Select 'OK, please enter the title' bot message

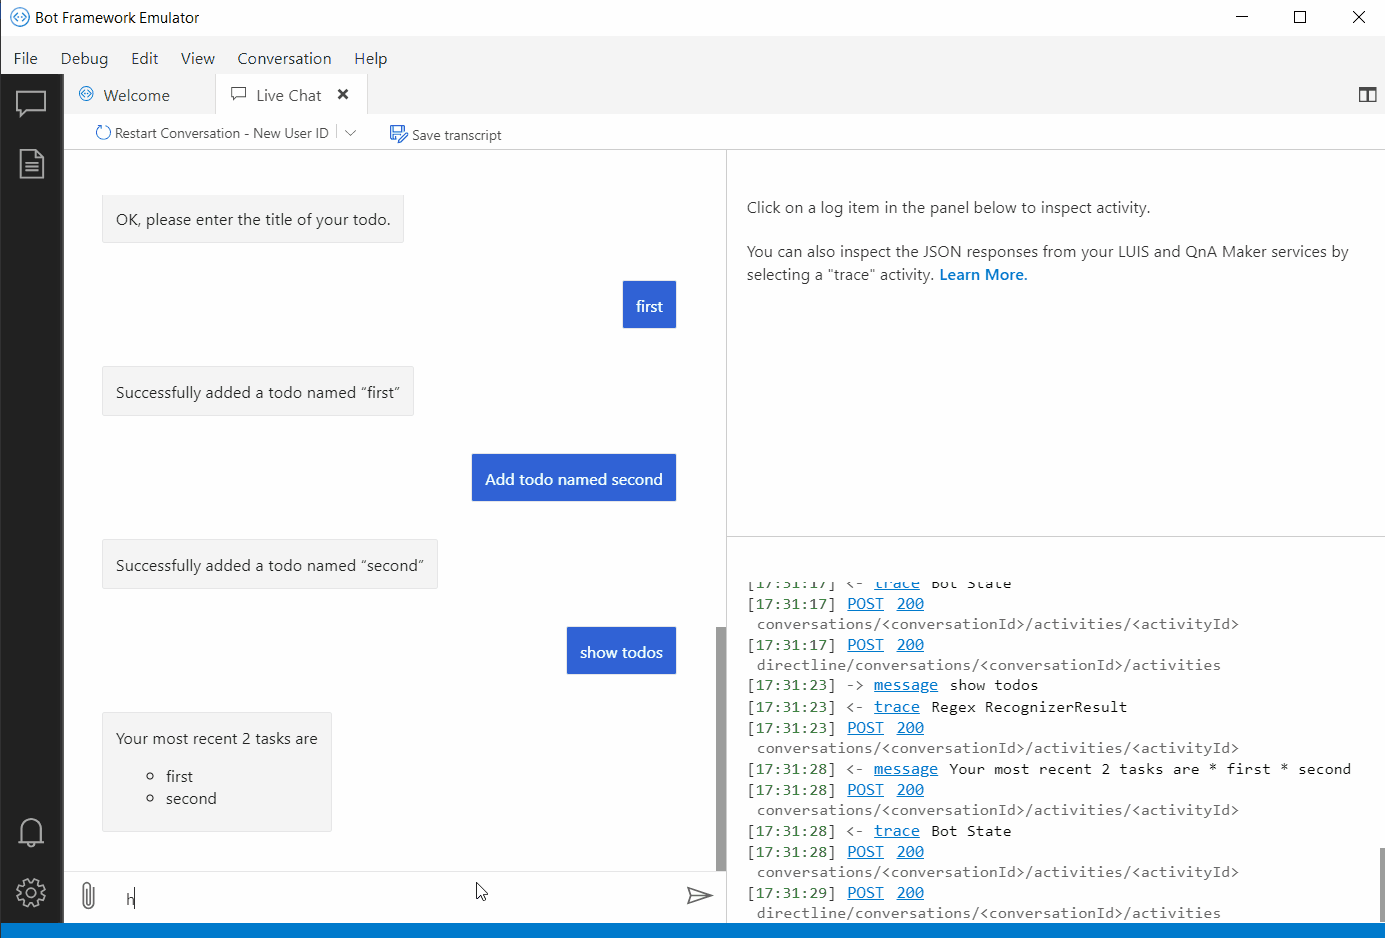pyautogui.click(x=253, y=218)
